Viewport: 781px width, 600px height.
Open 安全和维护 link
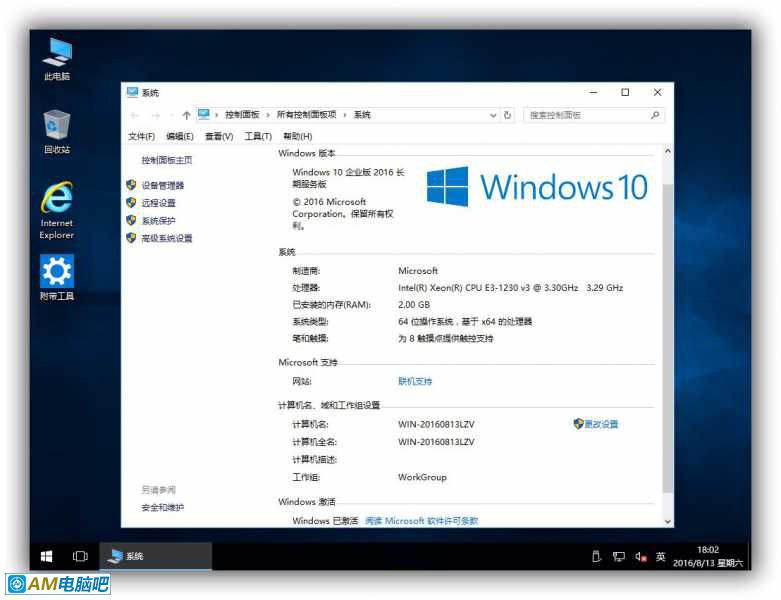162,507
